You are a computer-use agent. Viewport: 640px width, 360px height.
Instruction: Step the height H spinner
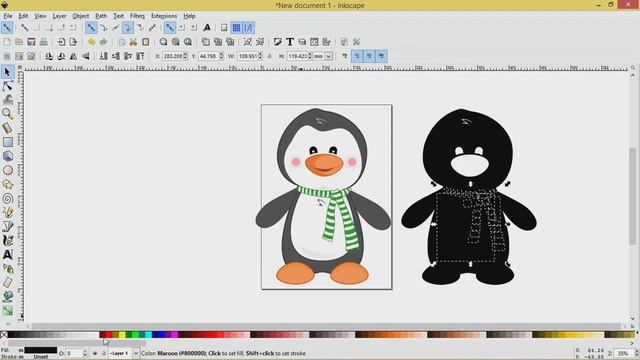[x=310, y=56]
